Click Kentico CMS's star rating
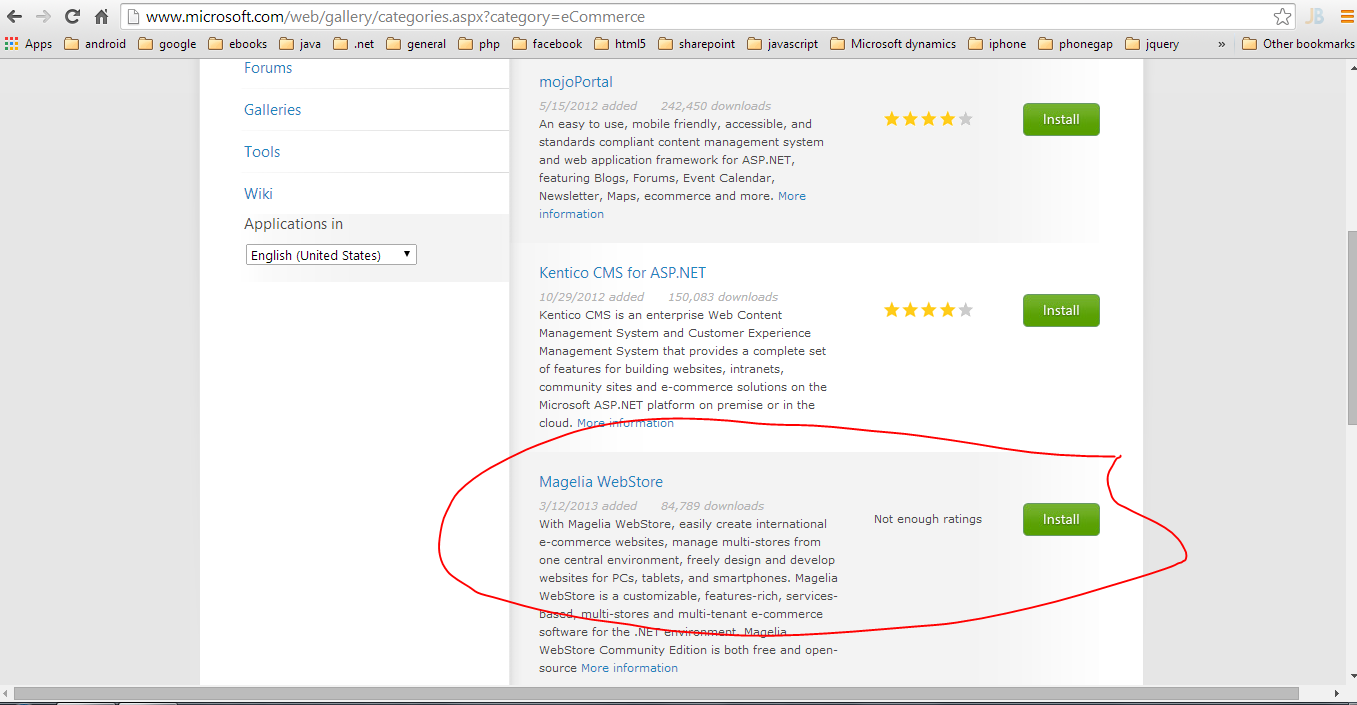The image size is (1357, 705). click(x=928, y=310)
